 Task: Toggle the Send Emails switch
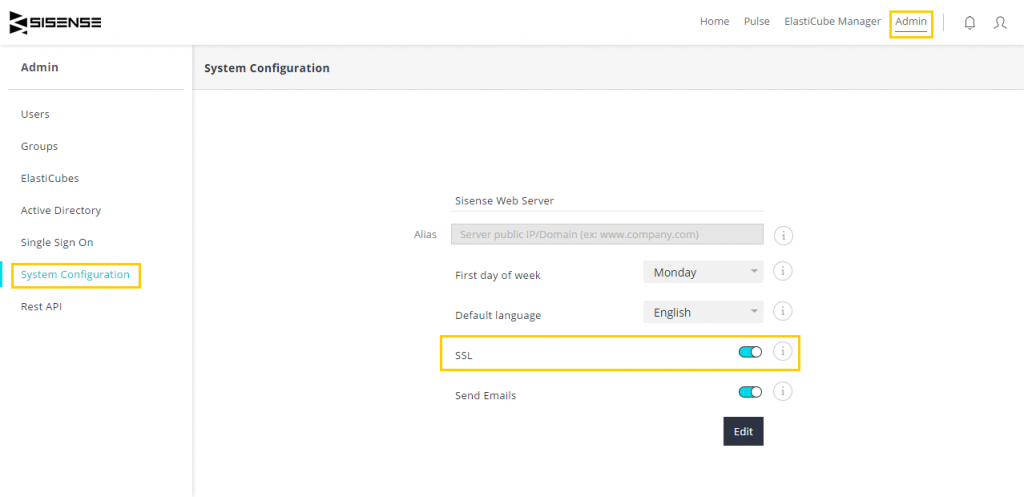750,392
